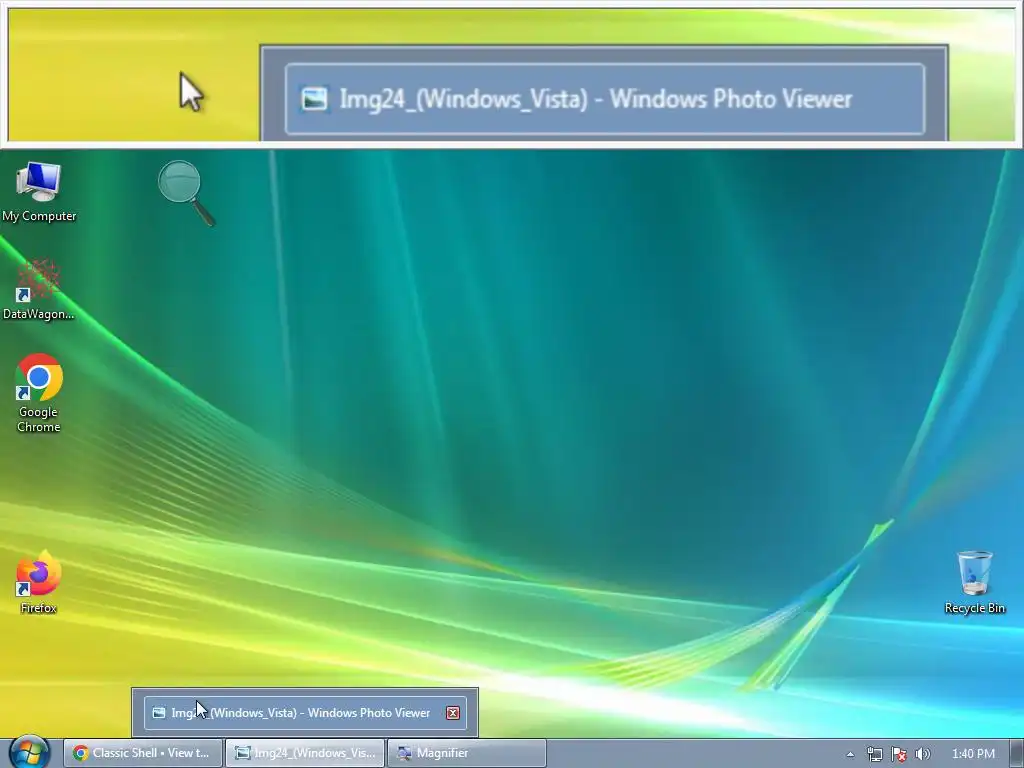Launch the Google Chrome desktop shortcut
The image size is (1024, 768).
click(x=39, y=393)
